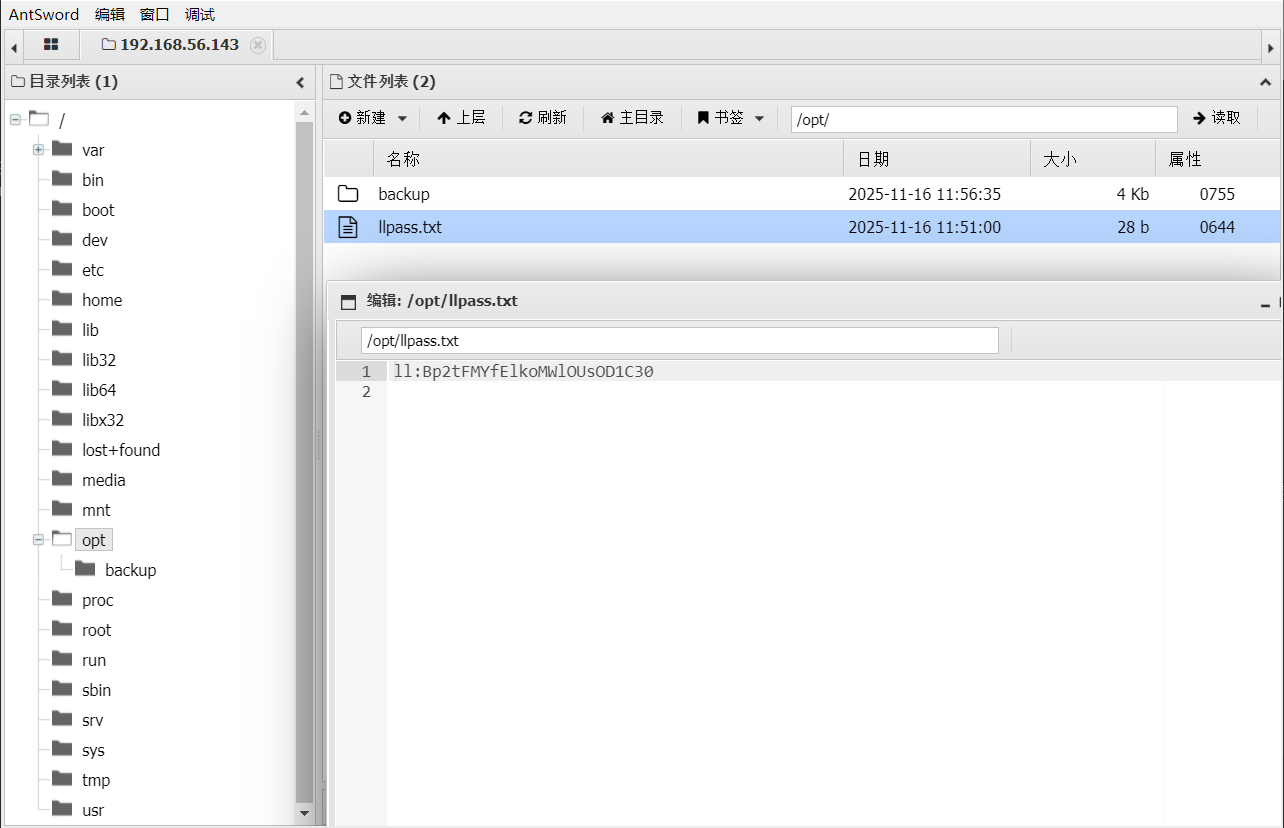Click the 读取 read path button
The width and height of the screenshot is (1284, 828).
[x=1217, y=118]
